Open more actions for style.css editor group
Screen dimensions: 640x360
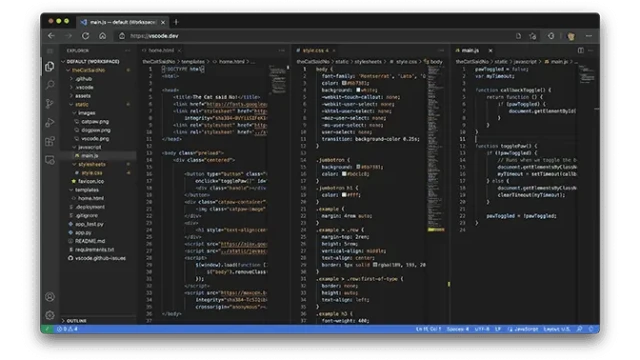tap(441, 51)
